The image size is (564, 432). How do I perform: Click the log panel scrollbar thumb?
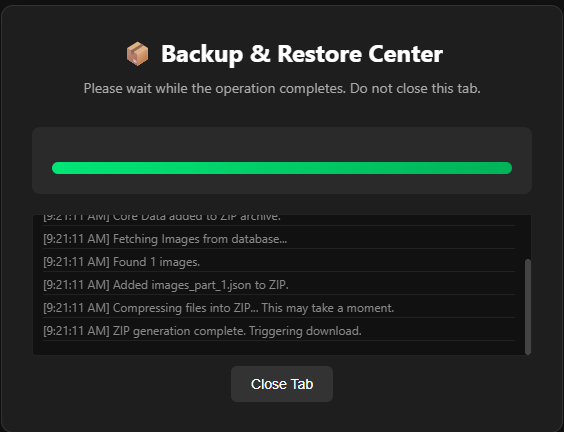(528, 307)
